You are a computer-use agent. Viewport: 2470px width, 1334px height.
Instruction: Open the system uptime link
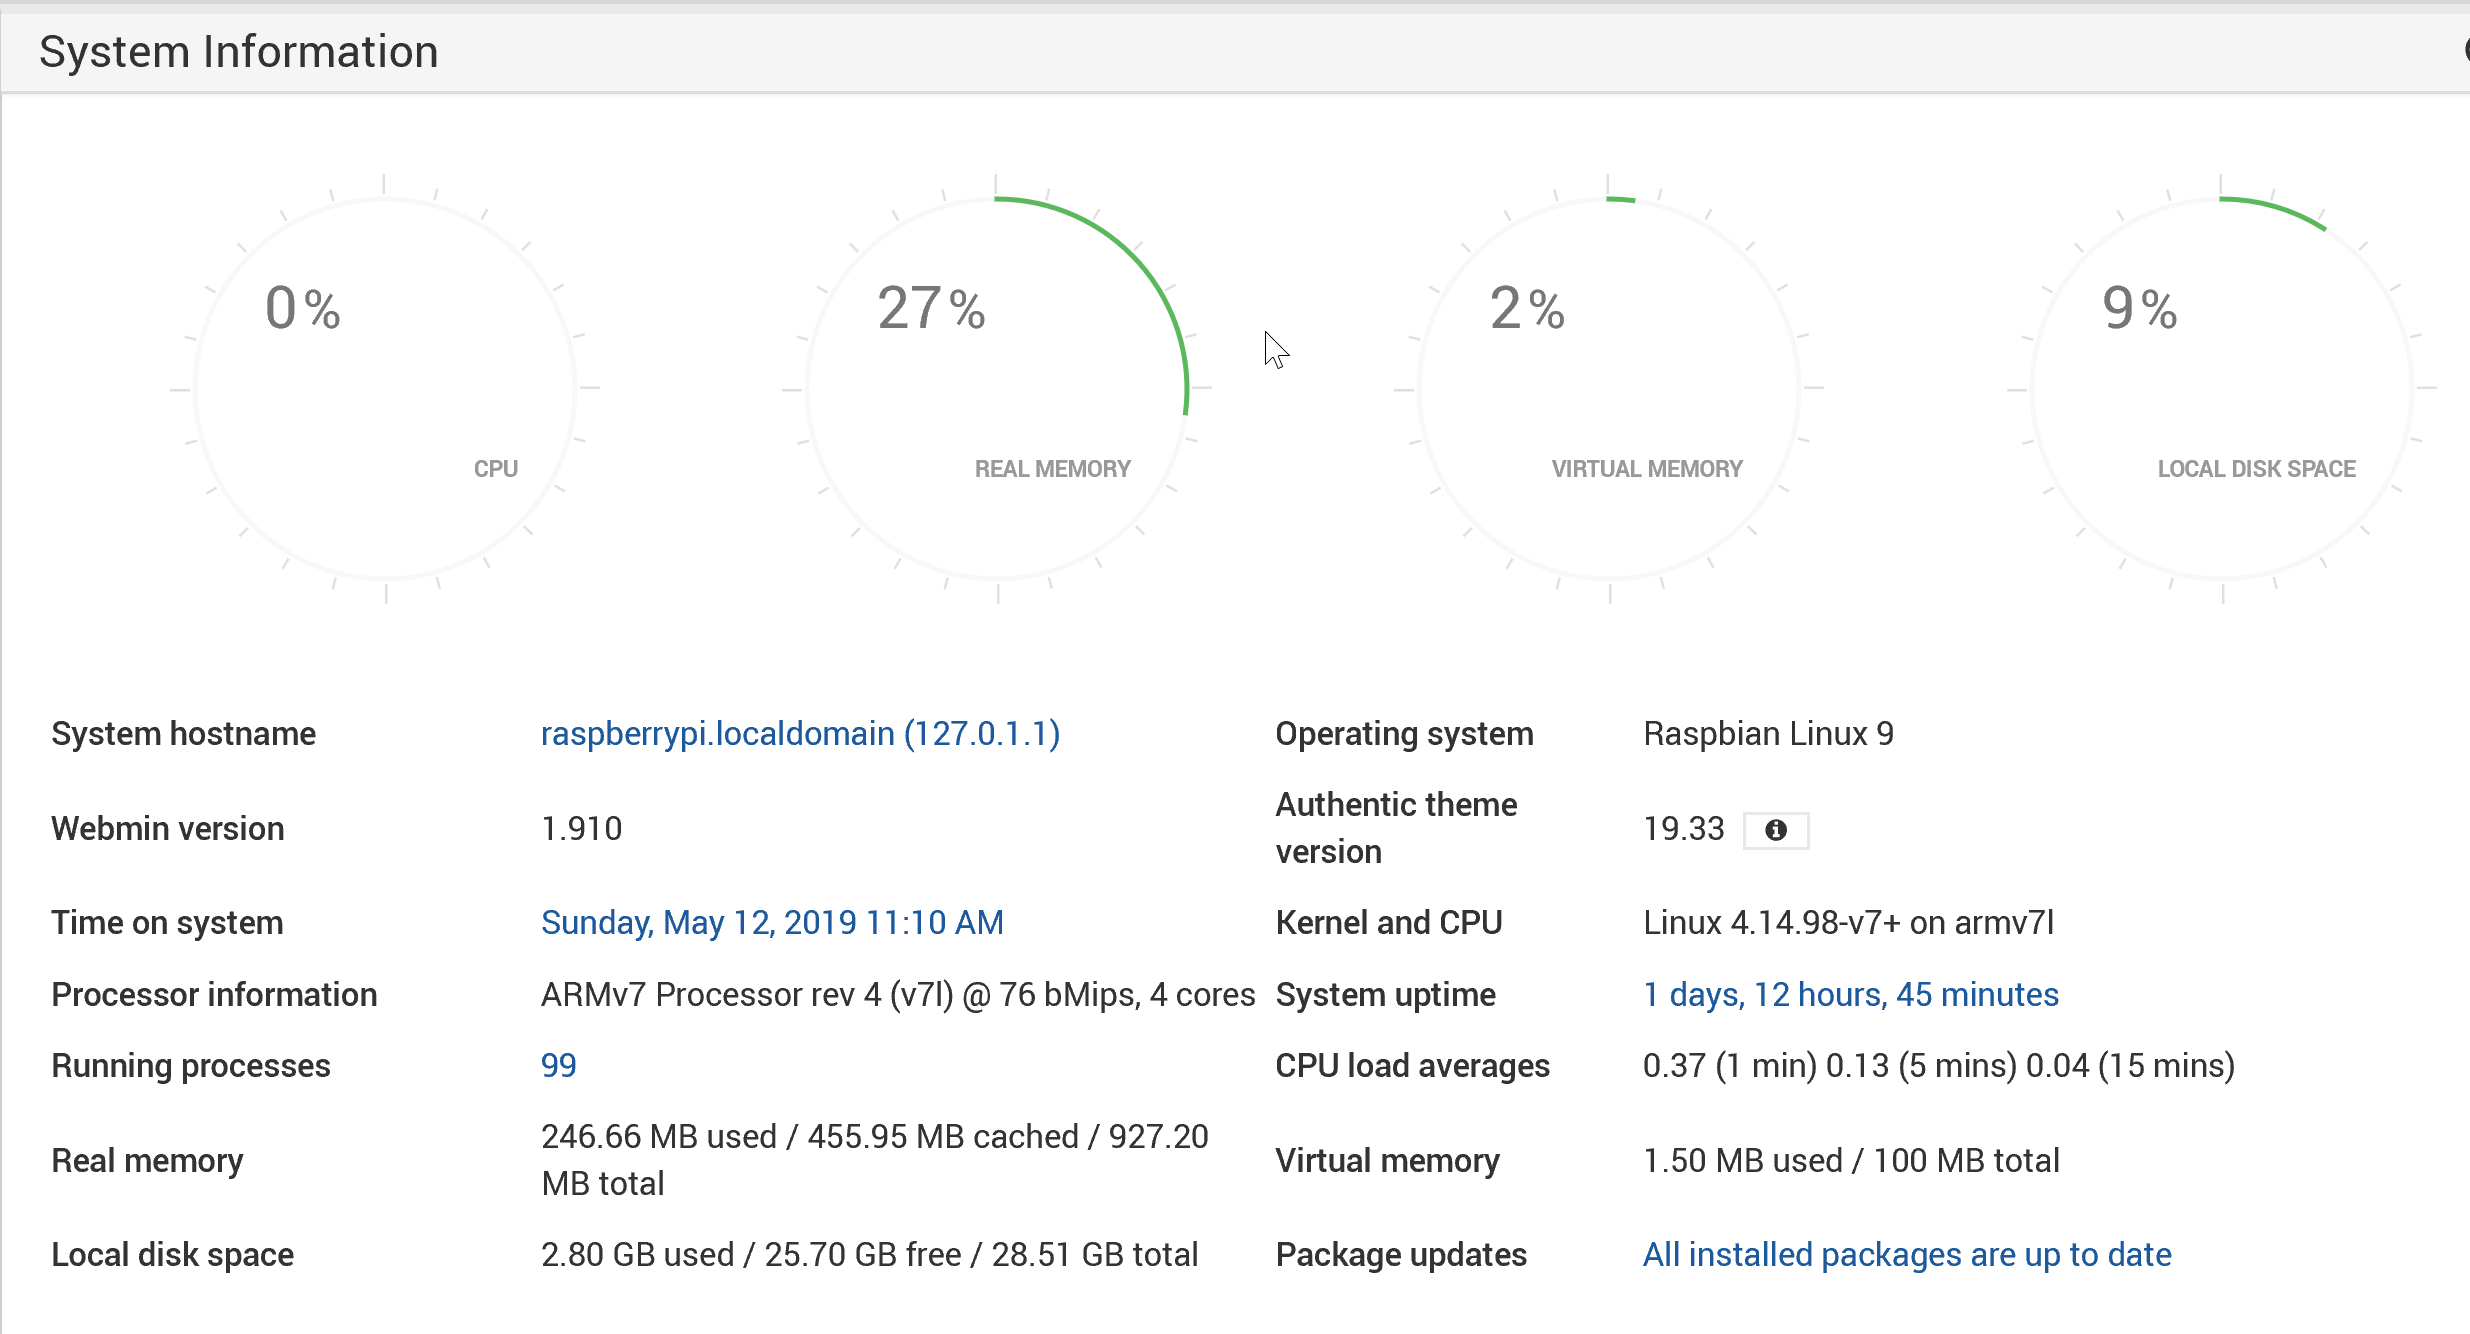(1851, 995)
